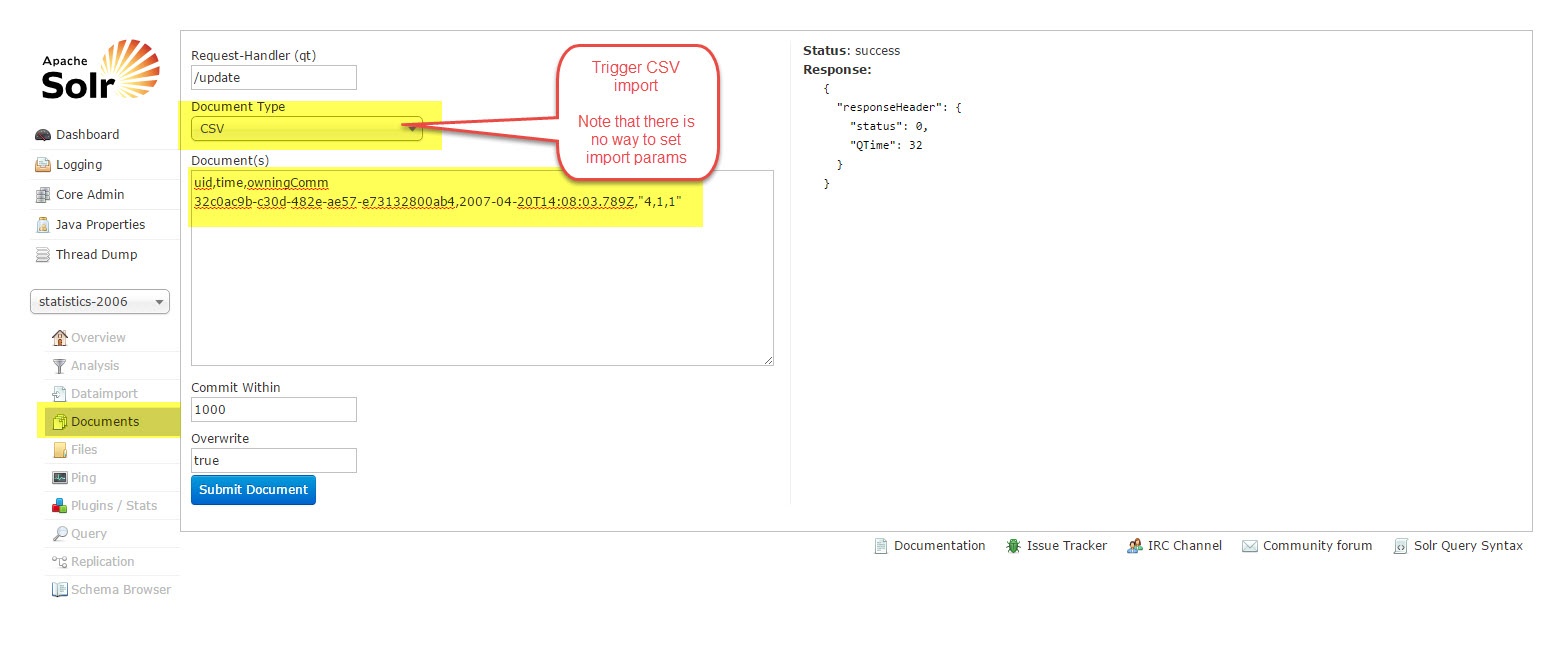Click the Overview house icon
The width and height of the screenshot is (1563, 666).
[x=60, y=338]
